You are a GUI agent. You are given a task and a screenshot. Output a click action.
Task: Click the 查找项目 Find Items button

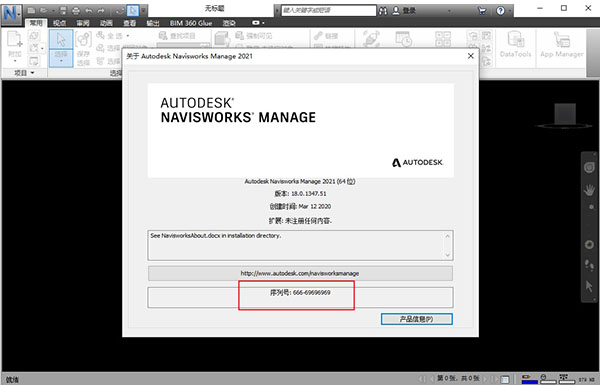pyautogui.click(x=177, y=36)
